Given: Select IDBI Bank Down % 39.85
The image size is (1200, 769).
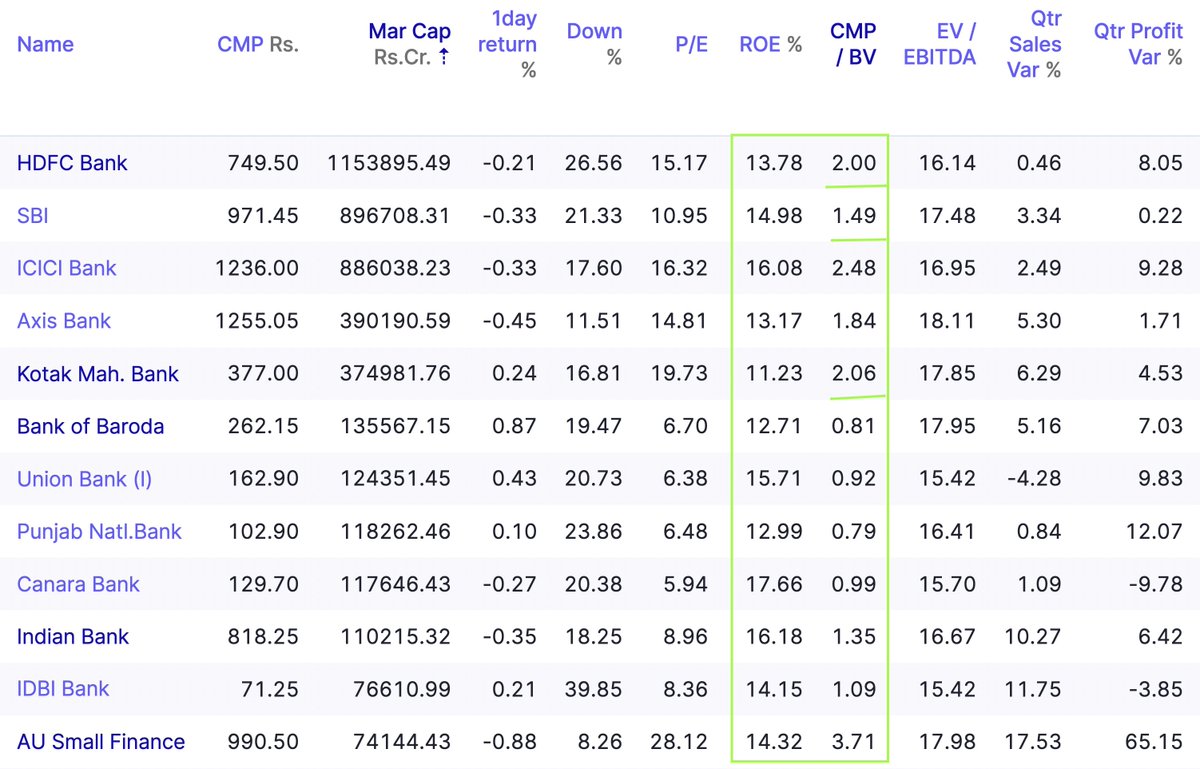Looking at the screenshot, I should tap(594, 688).
